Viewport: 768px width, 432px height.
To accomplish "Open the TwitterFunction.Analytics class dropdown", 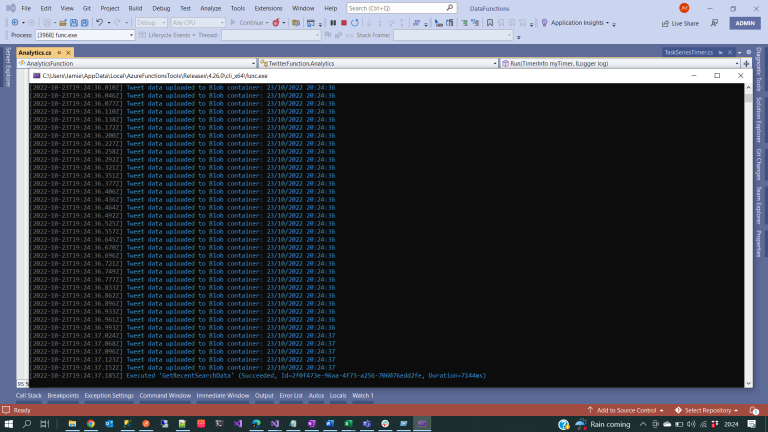I will tap(378, 63).
